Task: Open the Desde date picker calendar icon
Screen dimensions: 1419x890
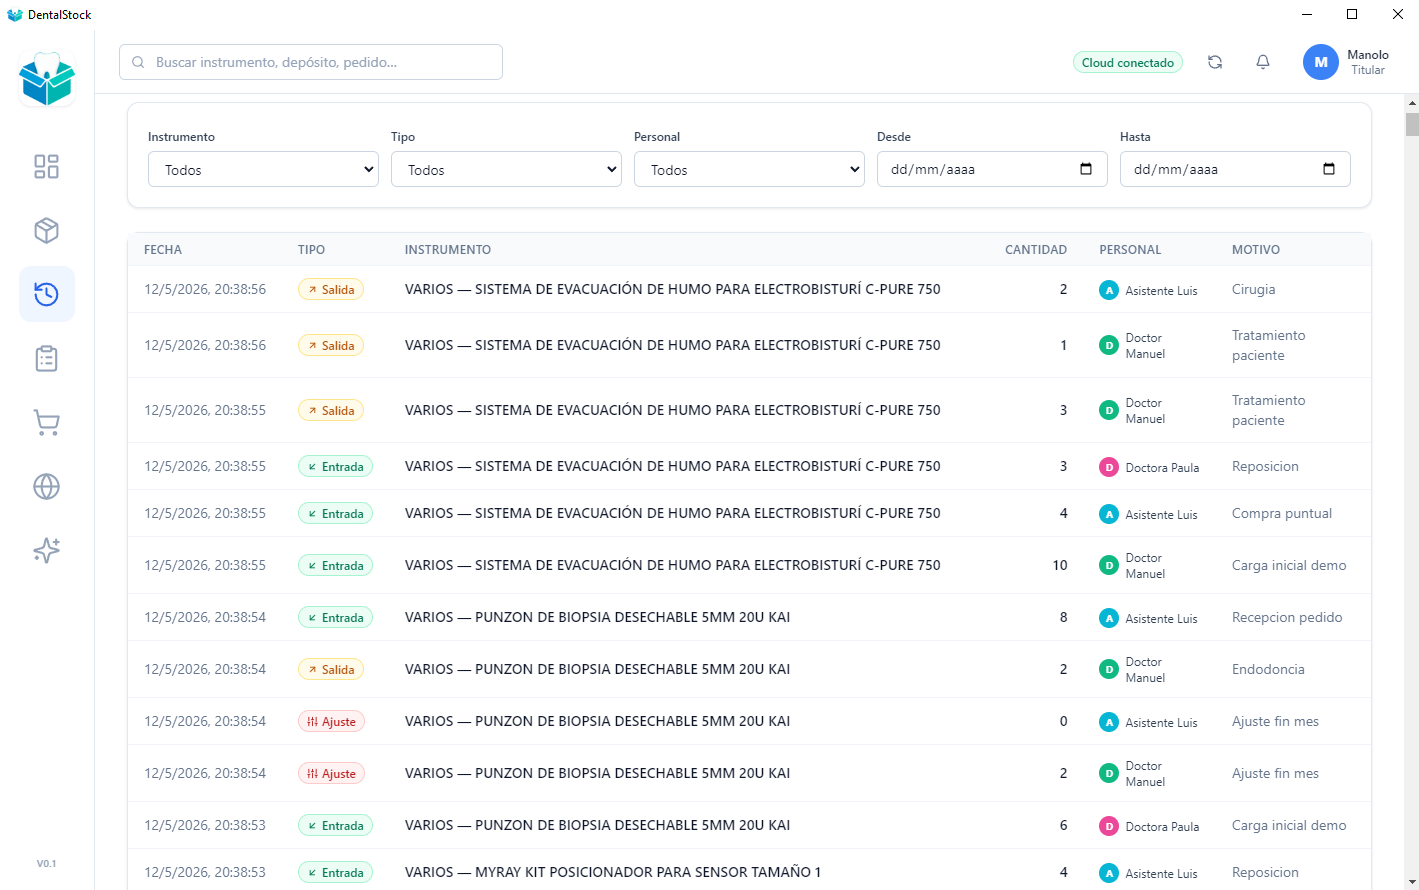Action: point(1086,169)
